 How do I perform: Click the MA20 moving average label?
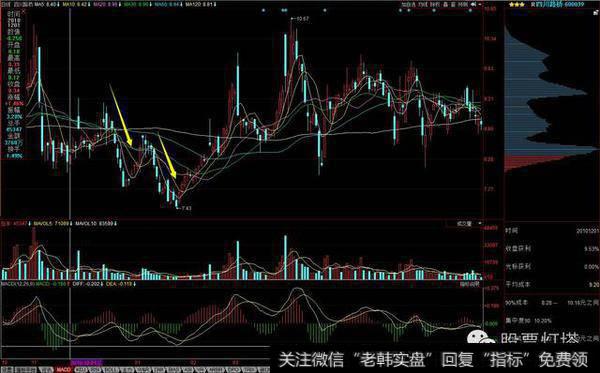106,5
